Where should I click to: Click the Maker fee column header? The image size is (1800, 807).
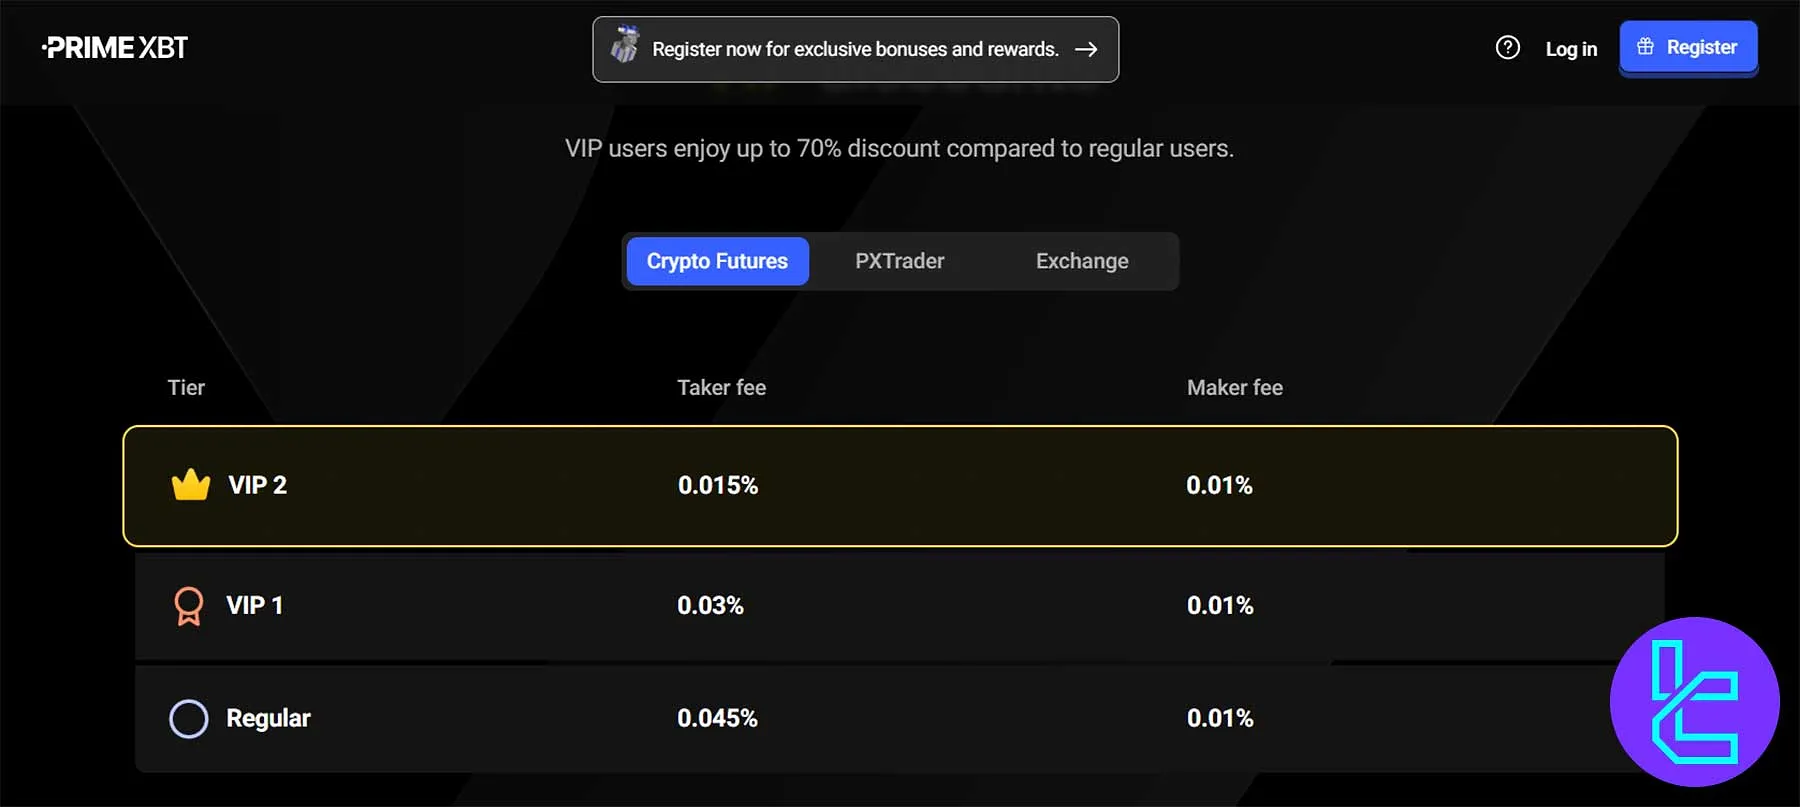click(1234, 387)
